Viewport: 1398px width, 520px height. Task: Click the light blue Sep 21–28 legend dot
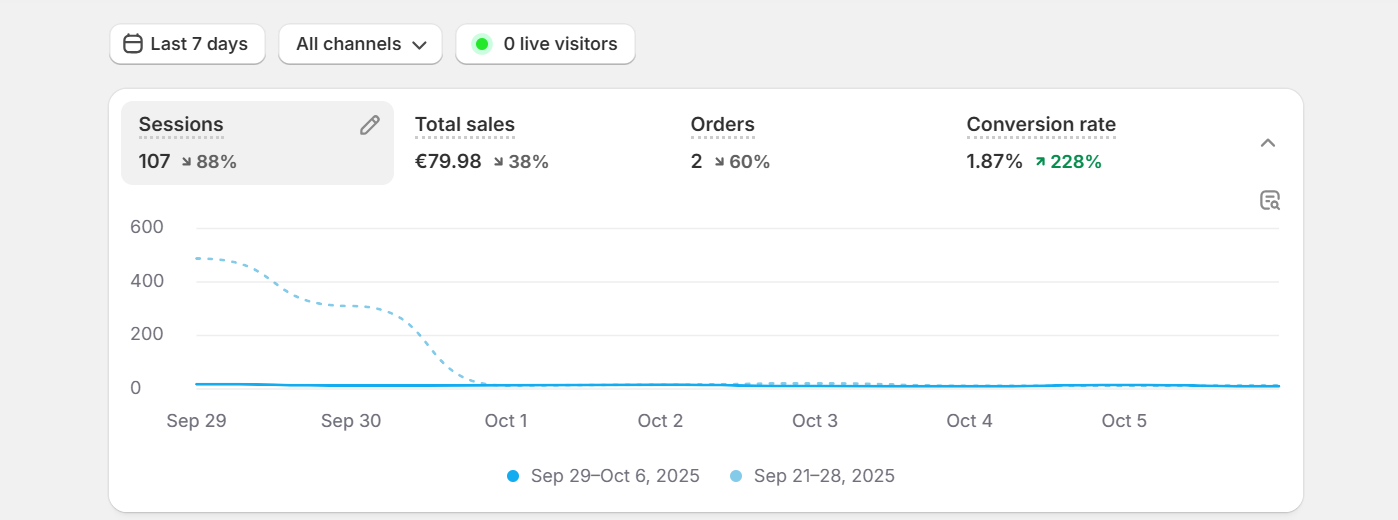pyautogui.click(x=737, y=476)
